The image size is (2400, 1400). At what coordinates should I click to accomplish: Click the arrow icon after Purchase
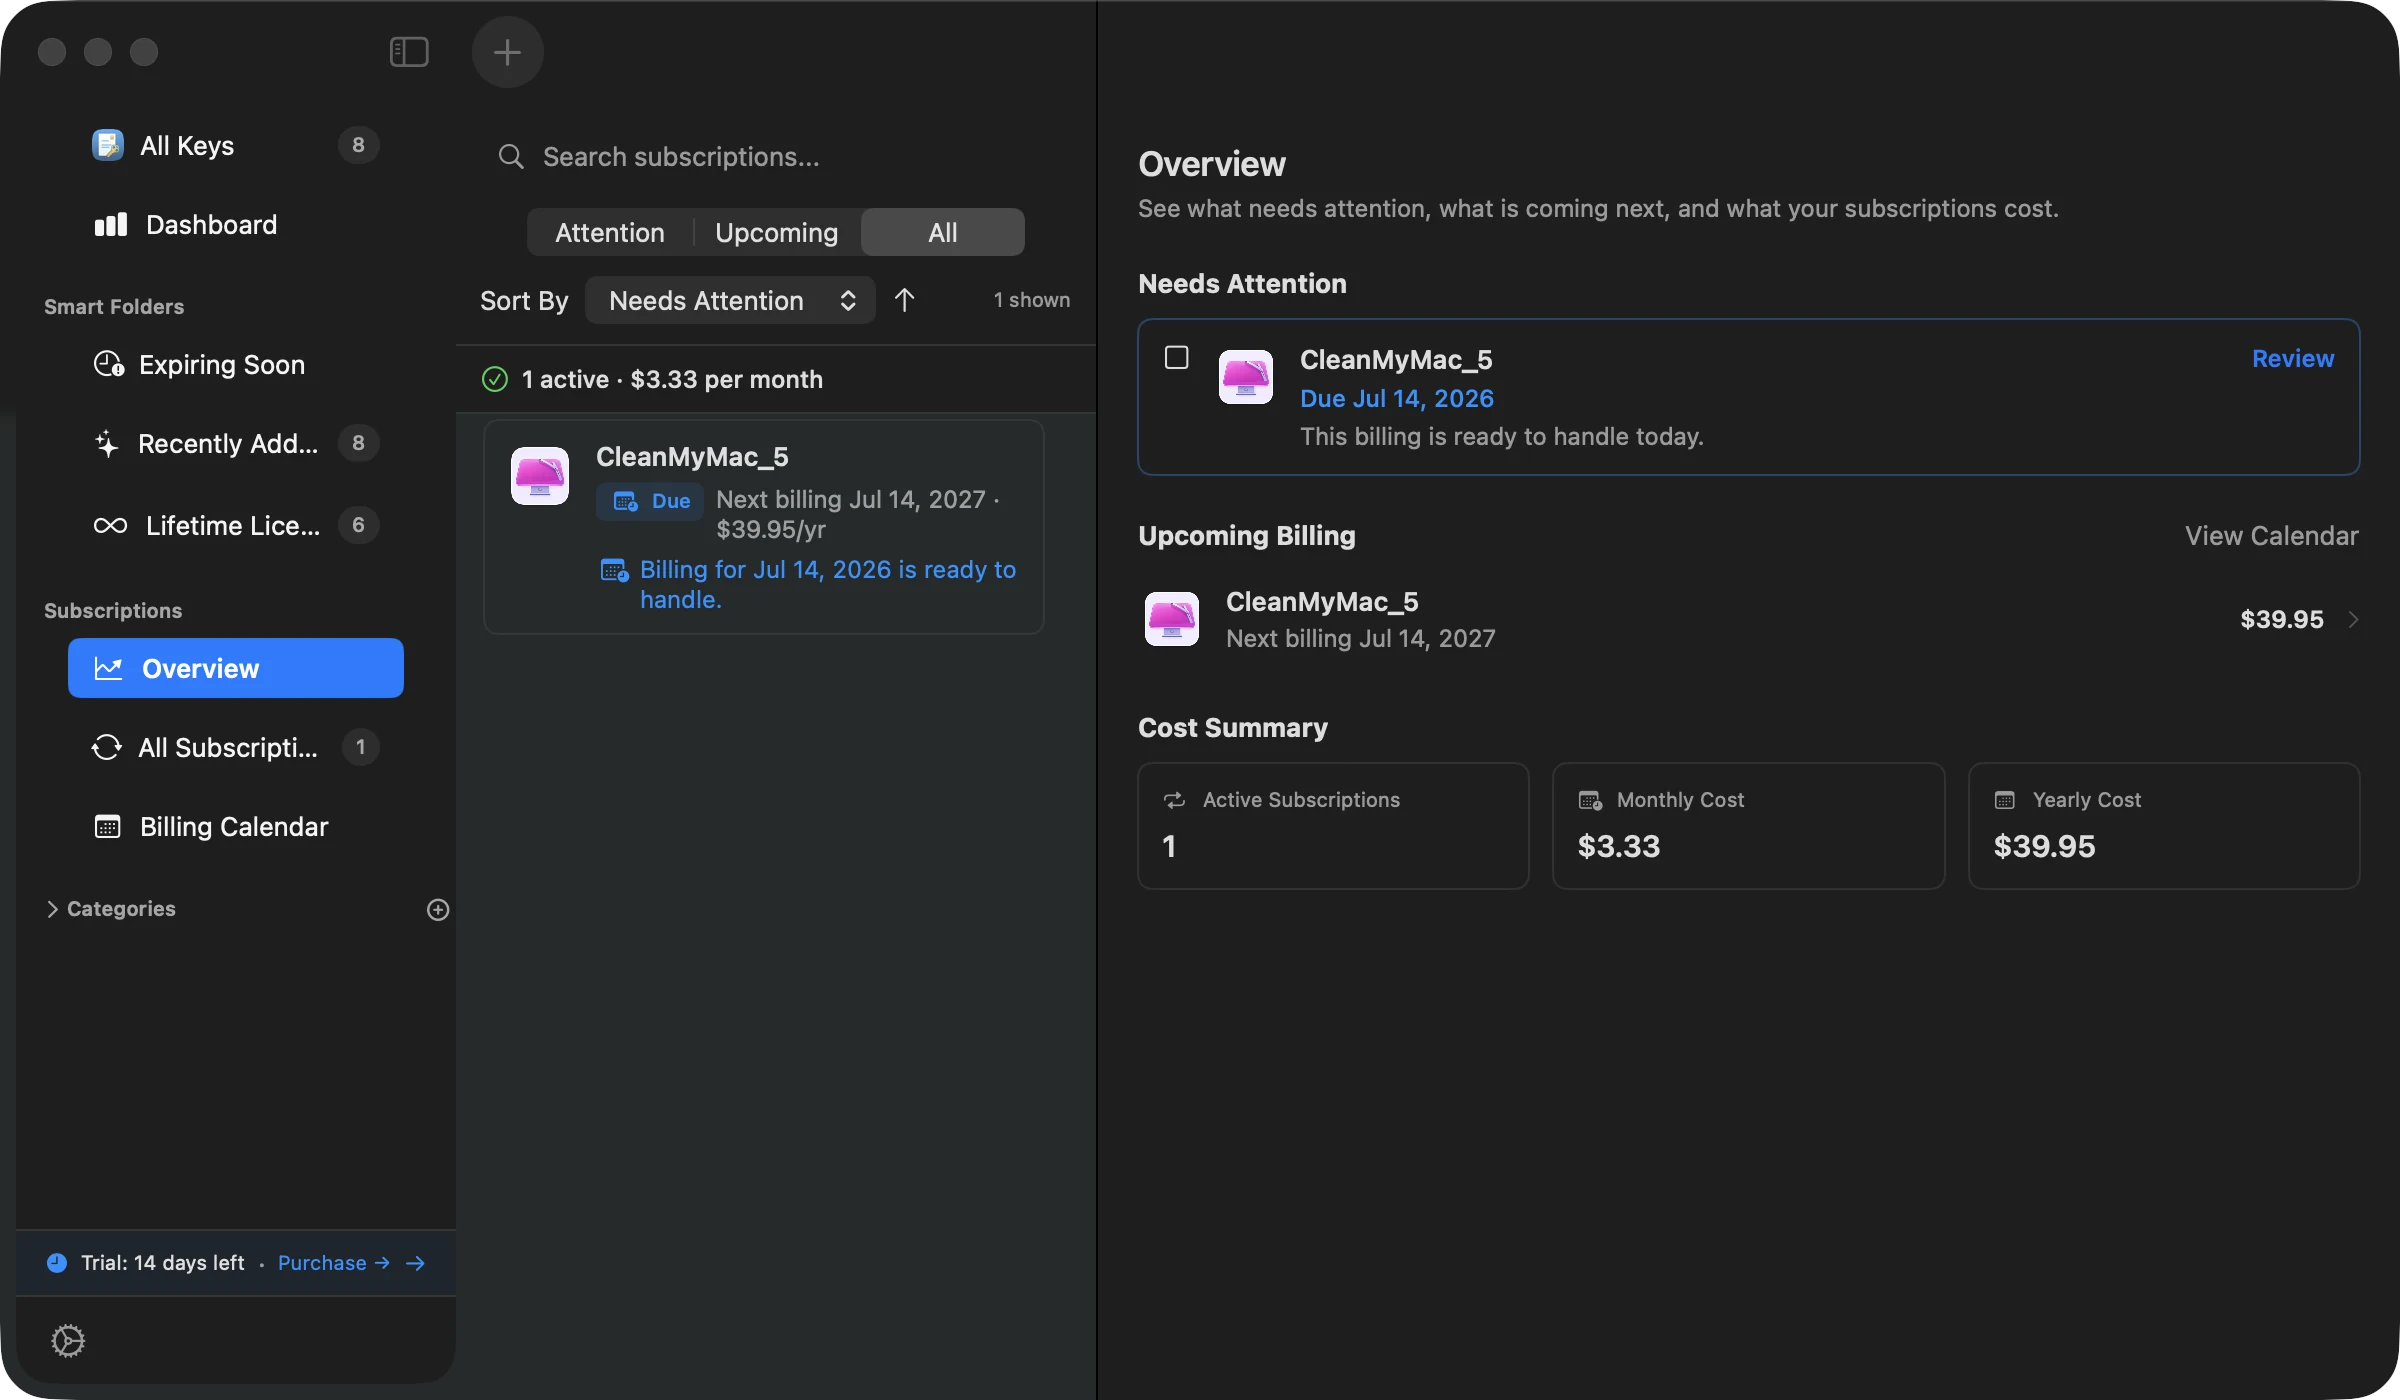coord(415,1263)
